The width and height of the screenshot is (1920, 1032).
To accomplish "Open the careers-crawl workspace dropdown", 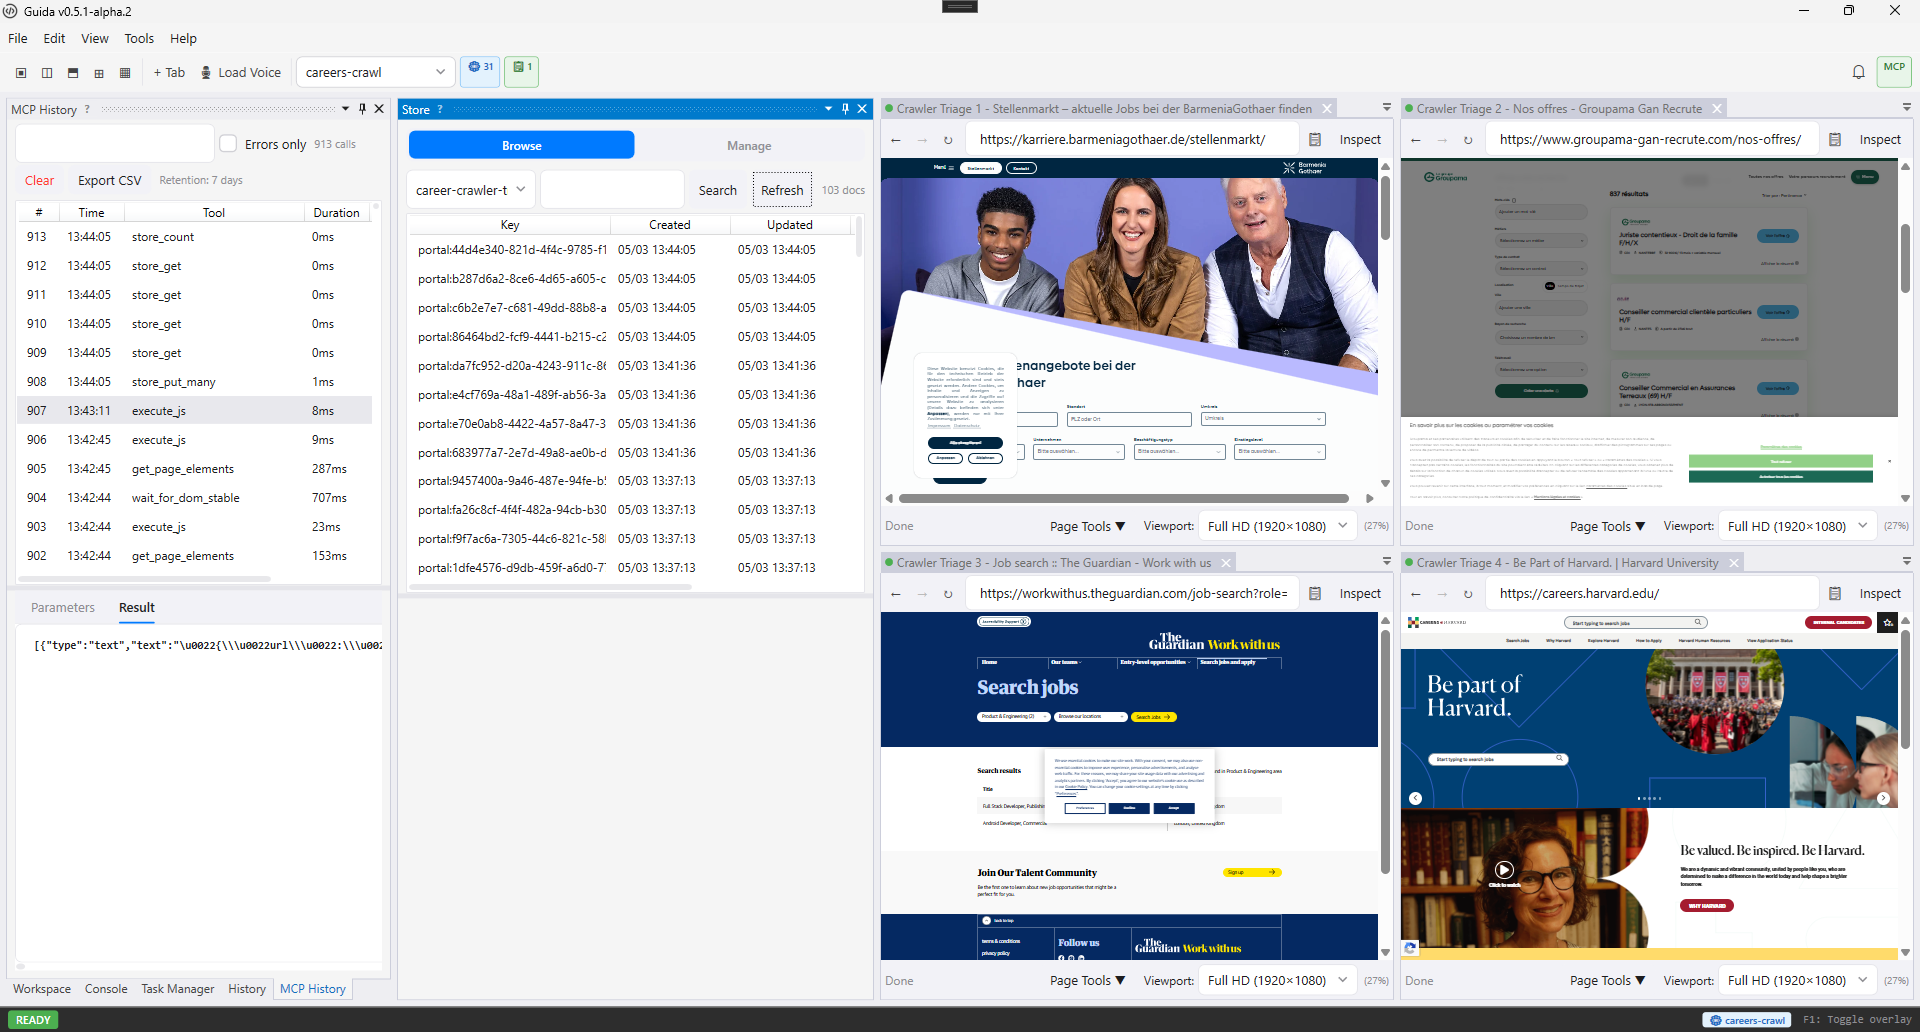I will (375, 72).
